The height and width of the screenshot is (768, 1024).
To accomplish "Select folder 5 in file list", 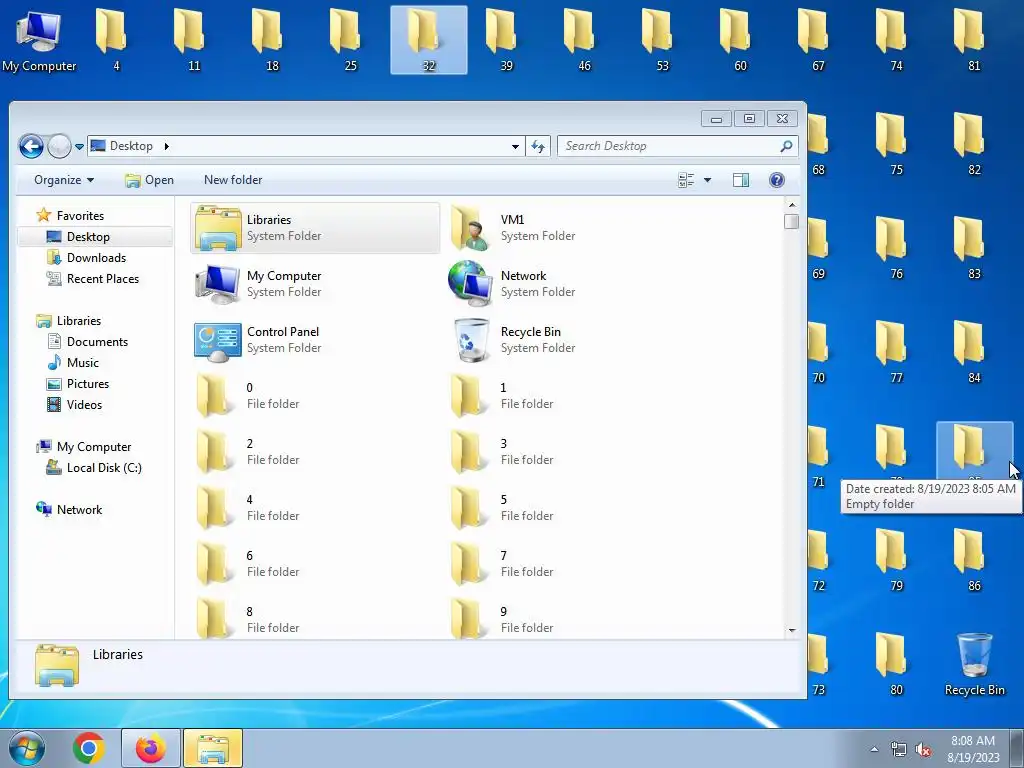I will pos(569,507).
